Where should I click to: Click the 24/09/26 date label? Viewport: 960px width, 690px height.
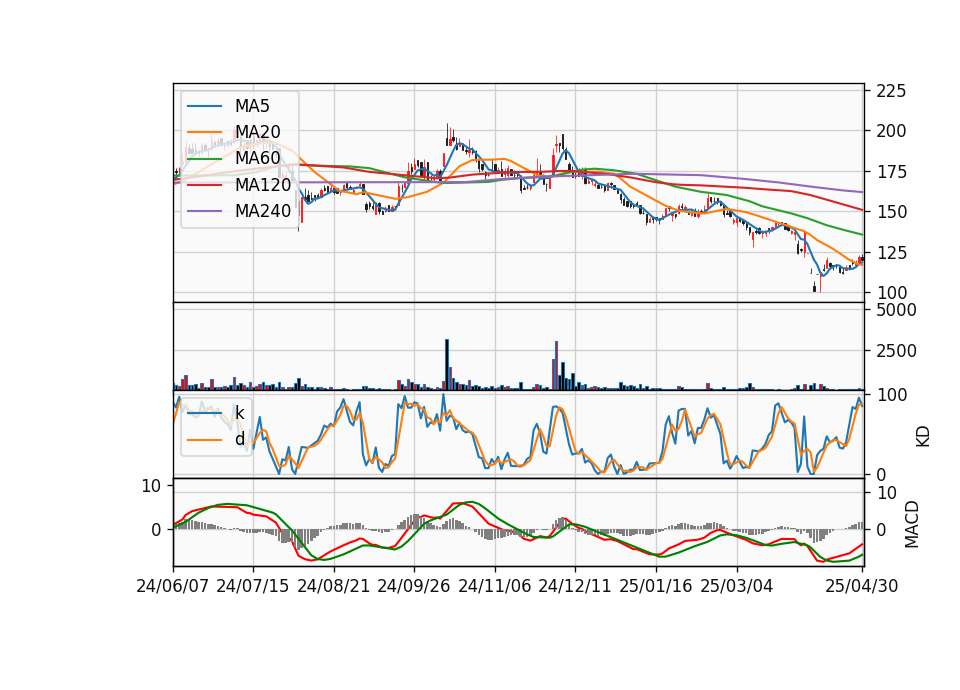(x=414, y=586)
